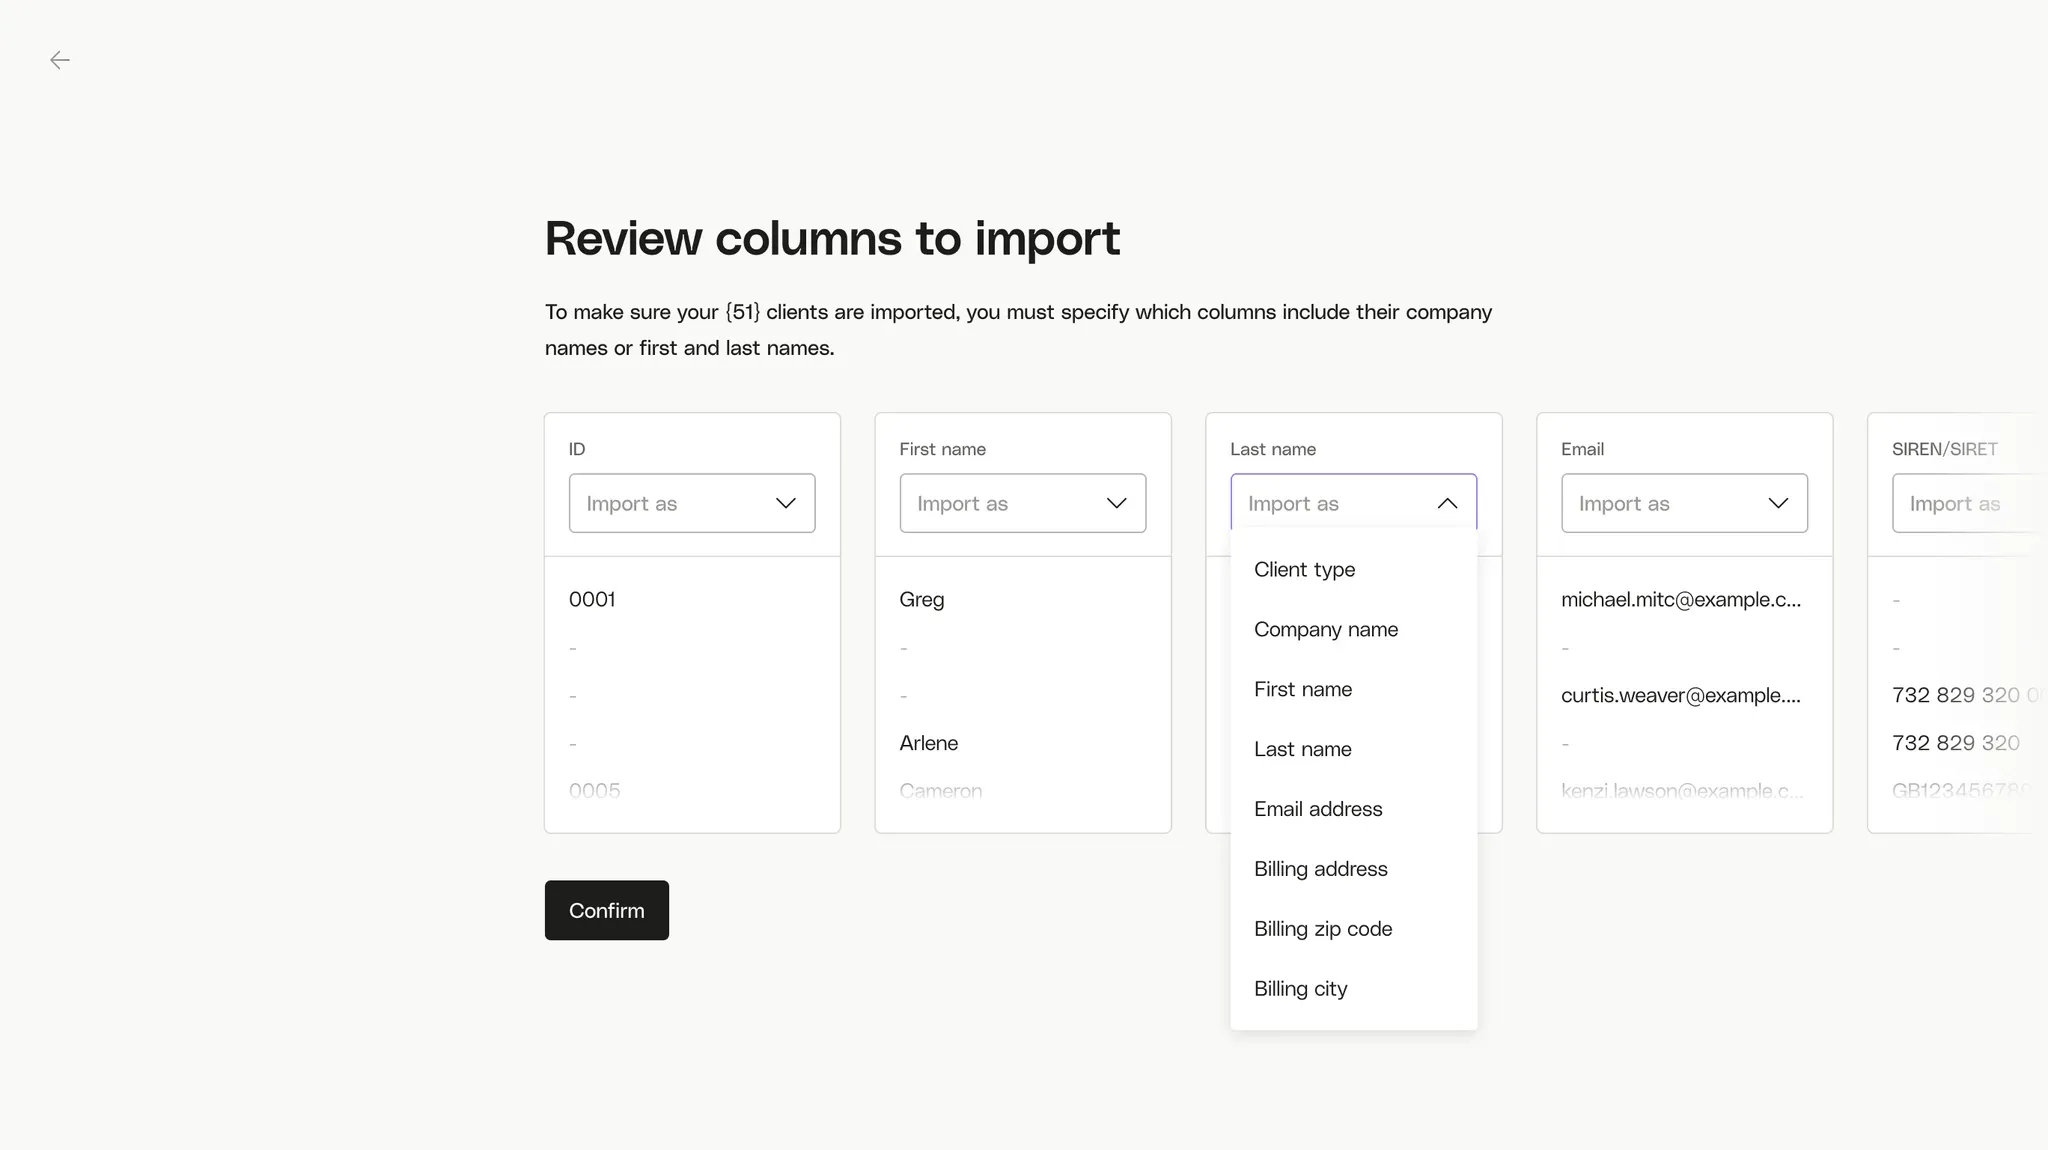Choose Company name option

click(x=1326, y=629)
